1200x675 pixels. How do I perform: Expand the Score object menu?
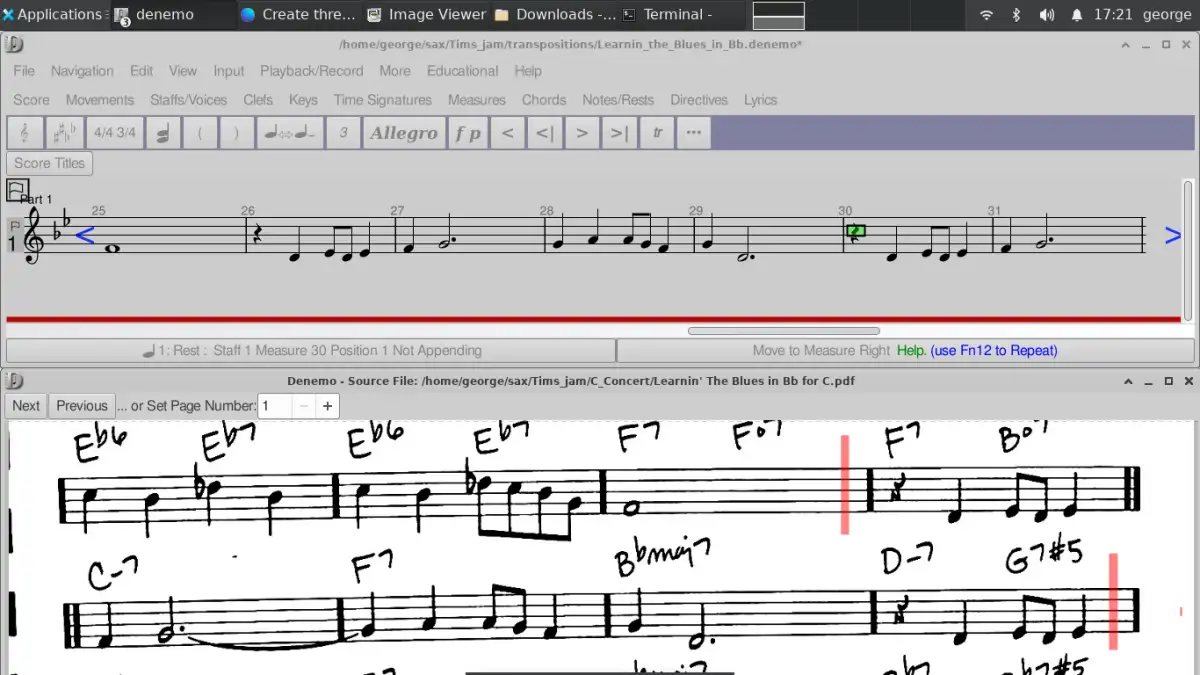31,100
